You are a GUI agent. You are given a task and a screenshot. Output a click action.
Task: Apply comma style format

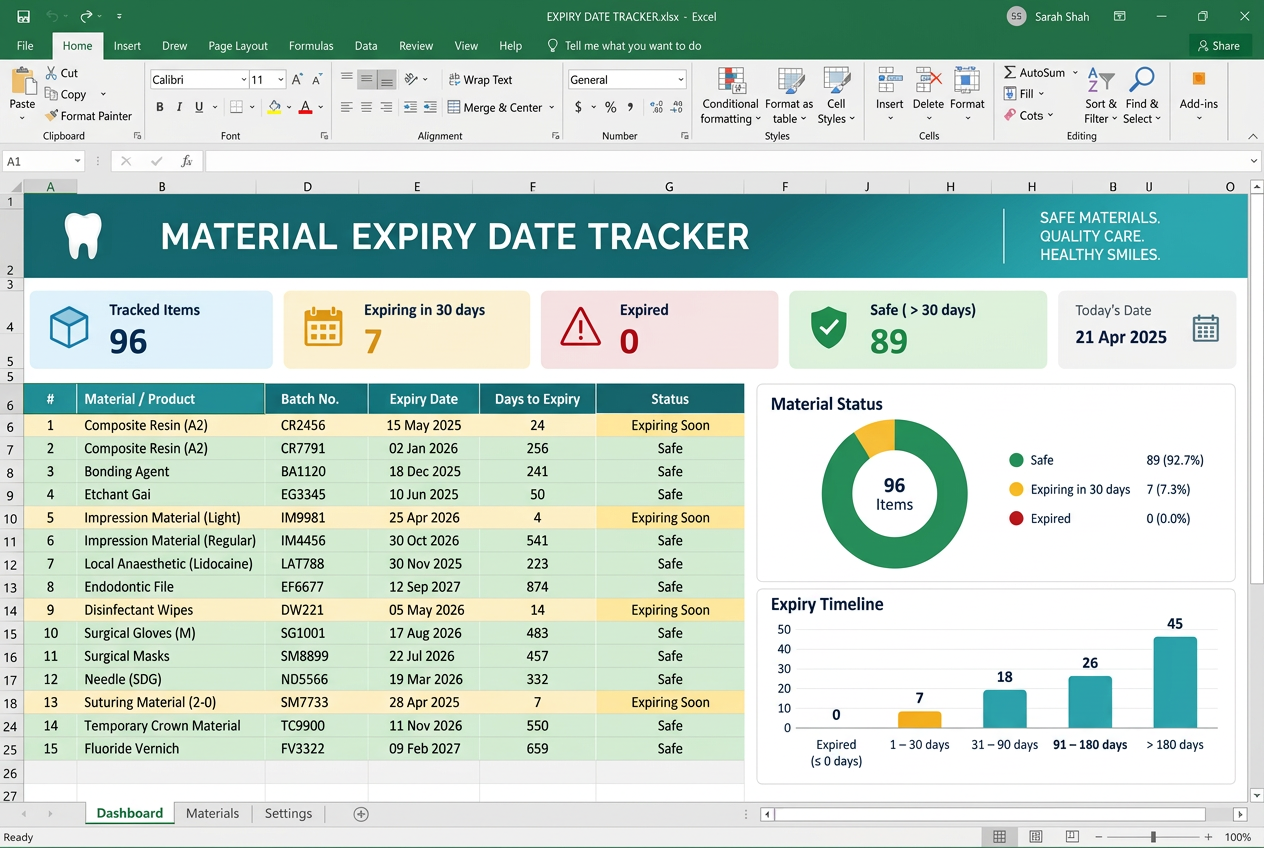(630, 107)
